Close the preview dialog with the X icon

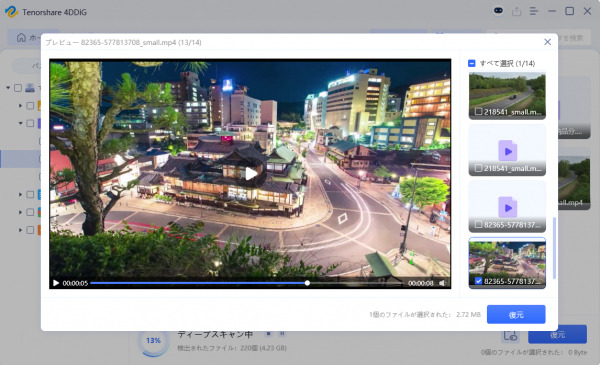tap(548, 42)
